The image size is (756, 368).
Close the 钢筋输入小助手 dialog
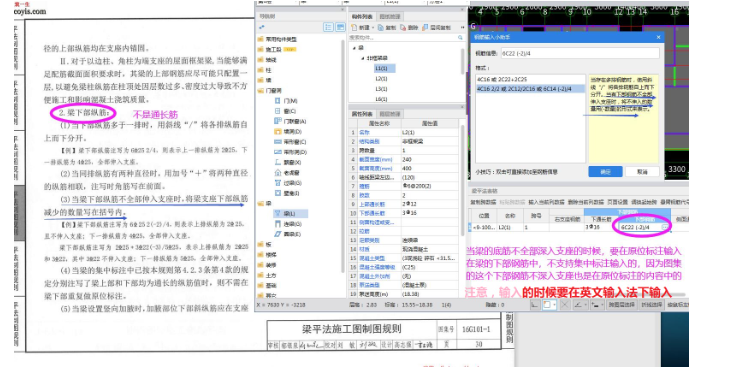coord(658,37)
